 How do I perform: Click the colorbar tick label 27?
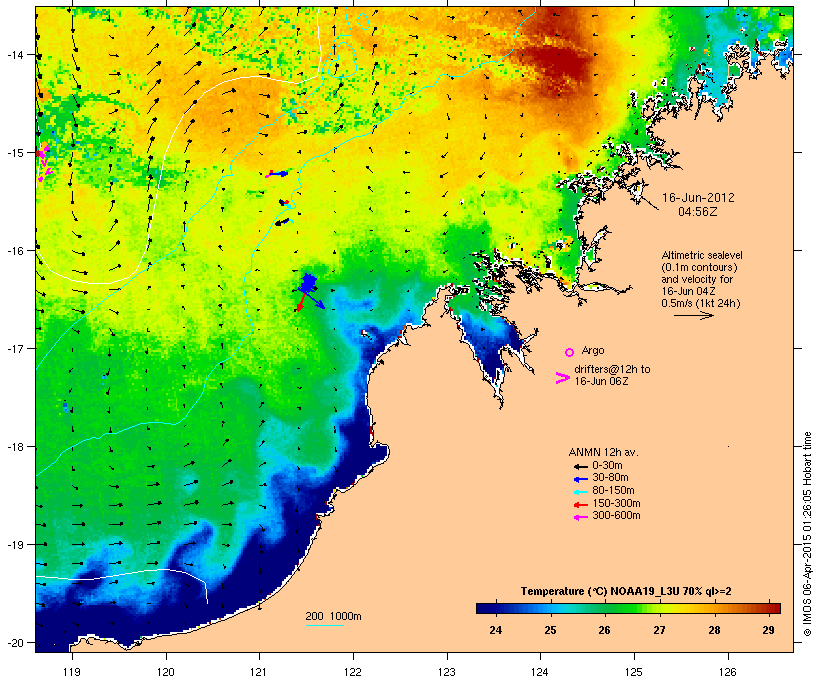[659, 630]
